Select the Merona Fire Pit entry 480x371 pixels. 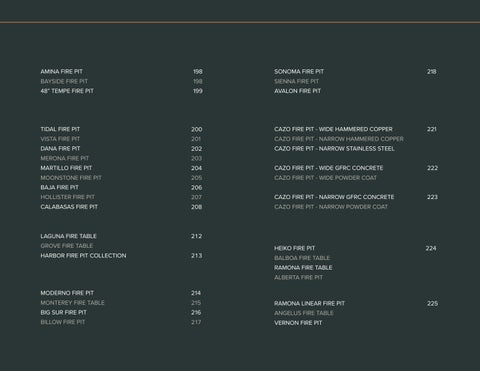click(65, 158)
